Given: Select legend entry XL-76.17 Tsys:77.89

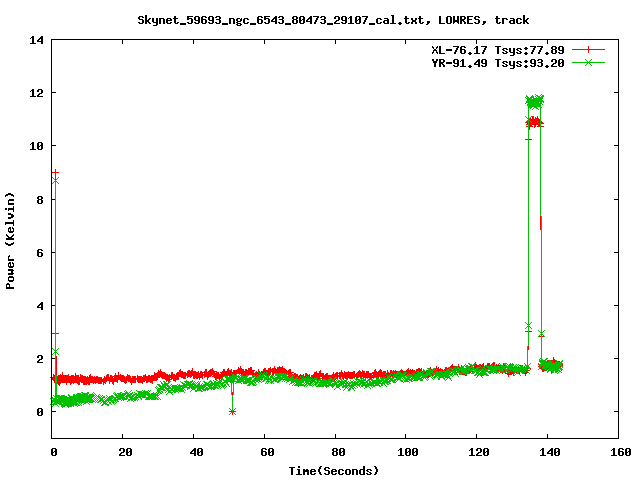Looking at the screenshot, I should pos(498,50).
